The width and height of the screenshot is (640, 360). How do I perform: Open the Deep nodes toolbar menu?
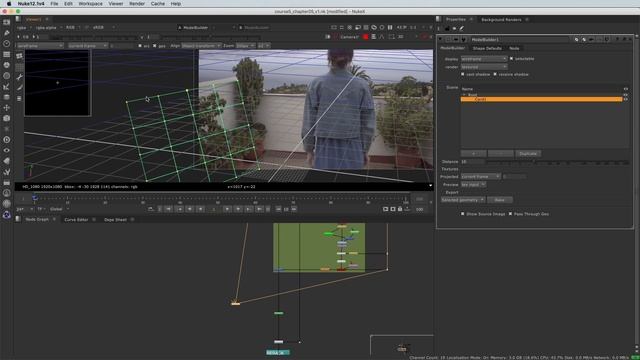pyautogui.click(x=7, y=140)
